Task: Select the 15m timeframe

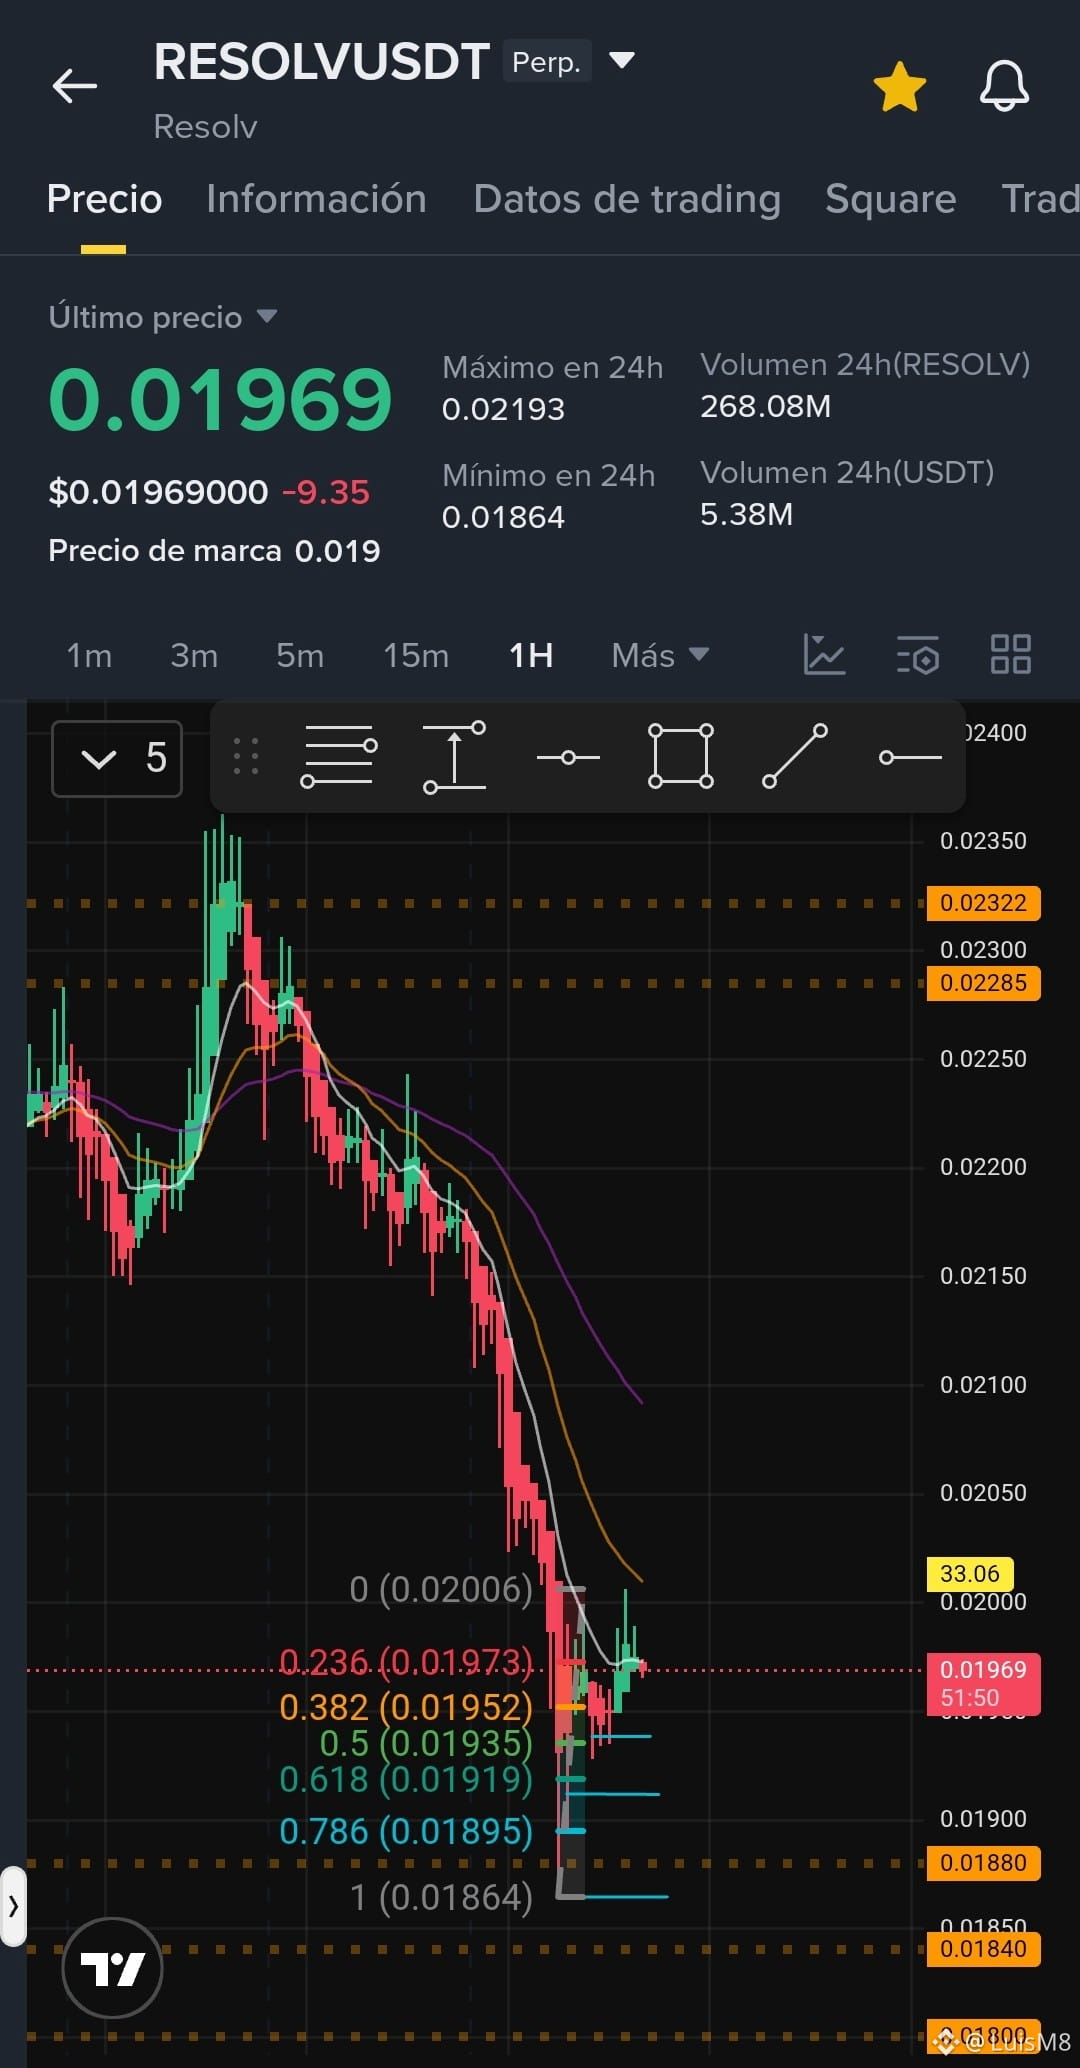Action: tap(416, 656)
